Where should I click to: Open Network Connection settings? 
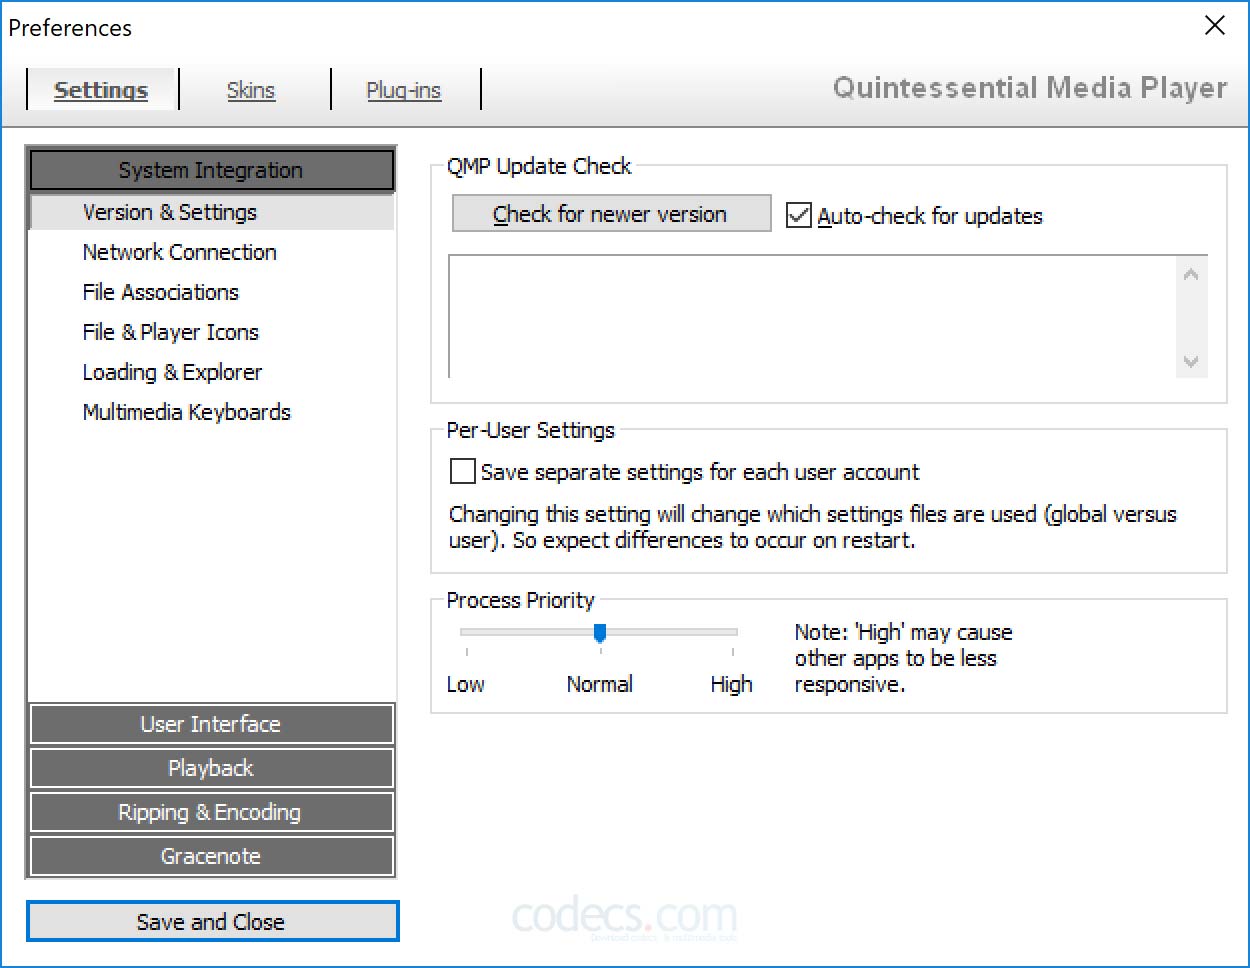tap(180, 252)
